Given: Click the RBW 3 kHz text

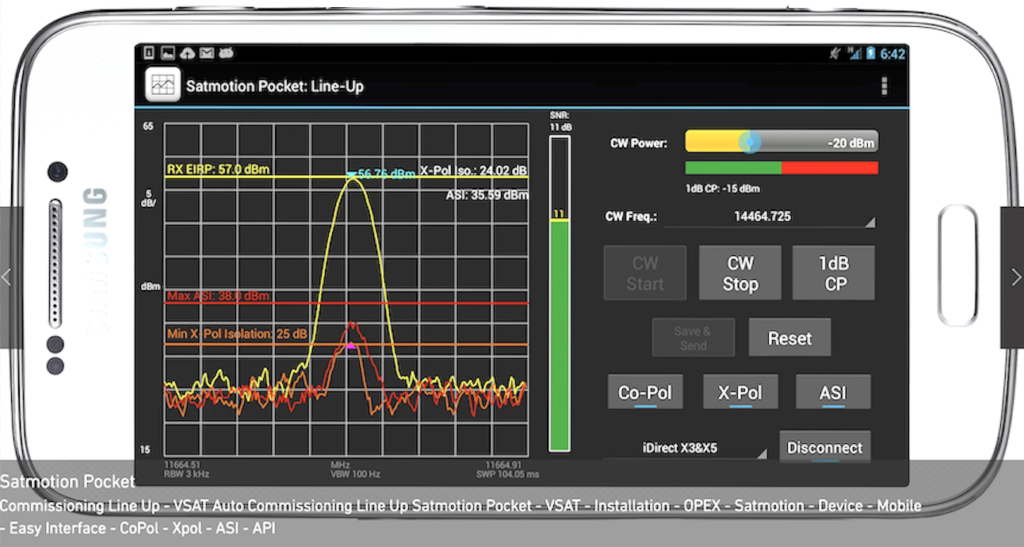Looking at the screenshot, I should point(187,474).
